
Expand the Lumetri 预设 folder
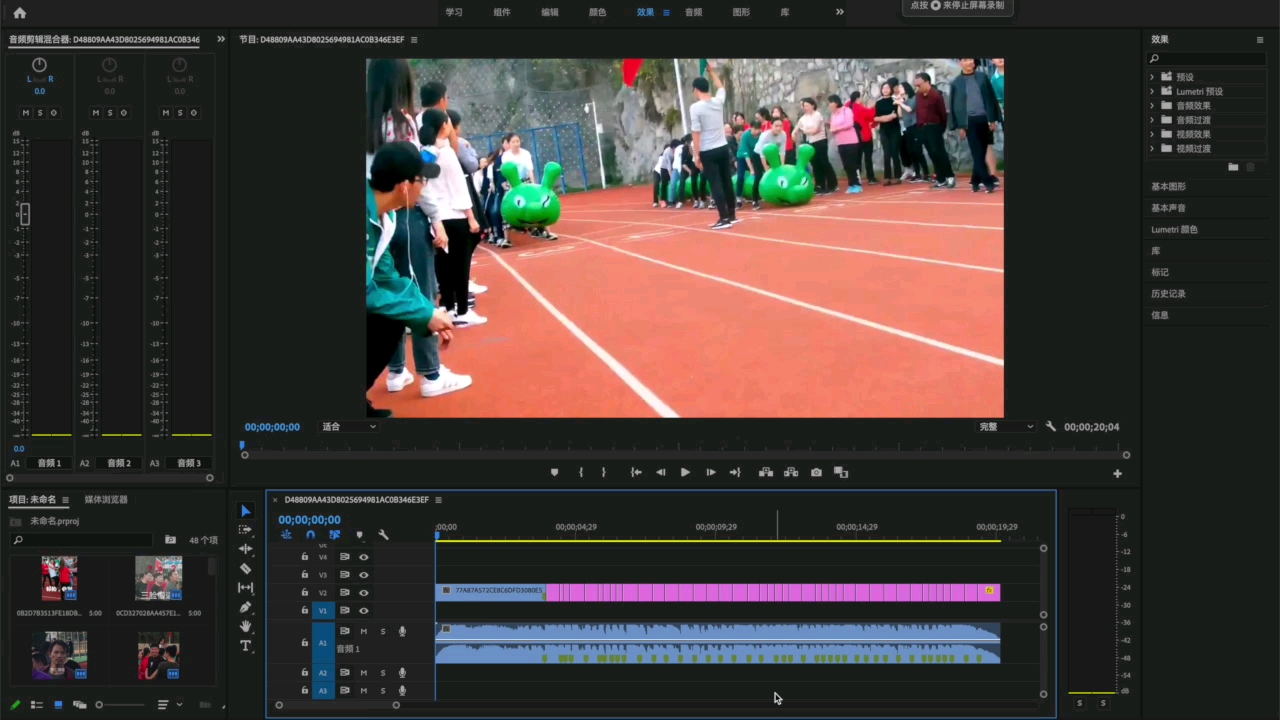coord(1152,91)
